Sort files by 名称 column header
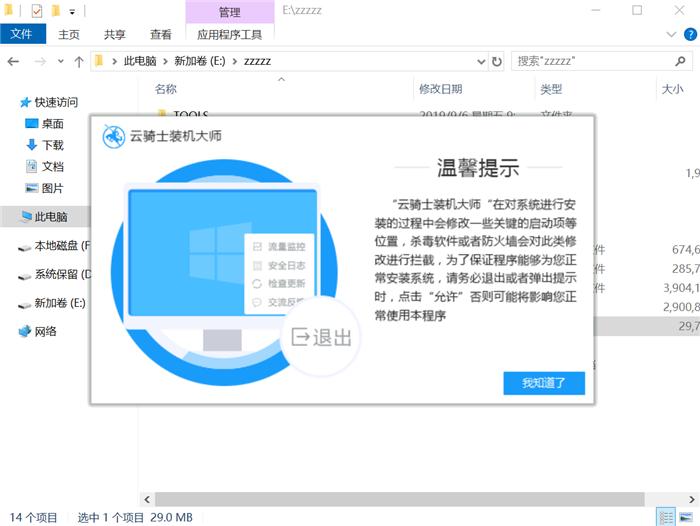Viewport: 700px width, 526px height. [x=166, y=89]
